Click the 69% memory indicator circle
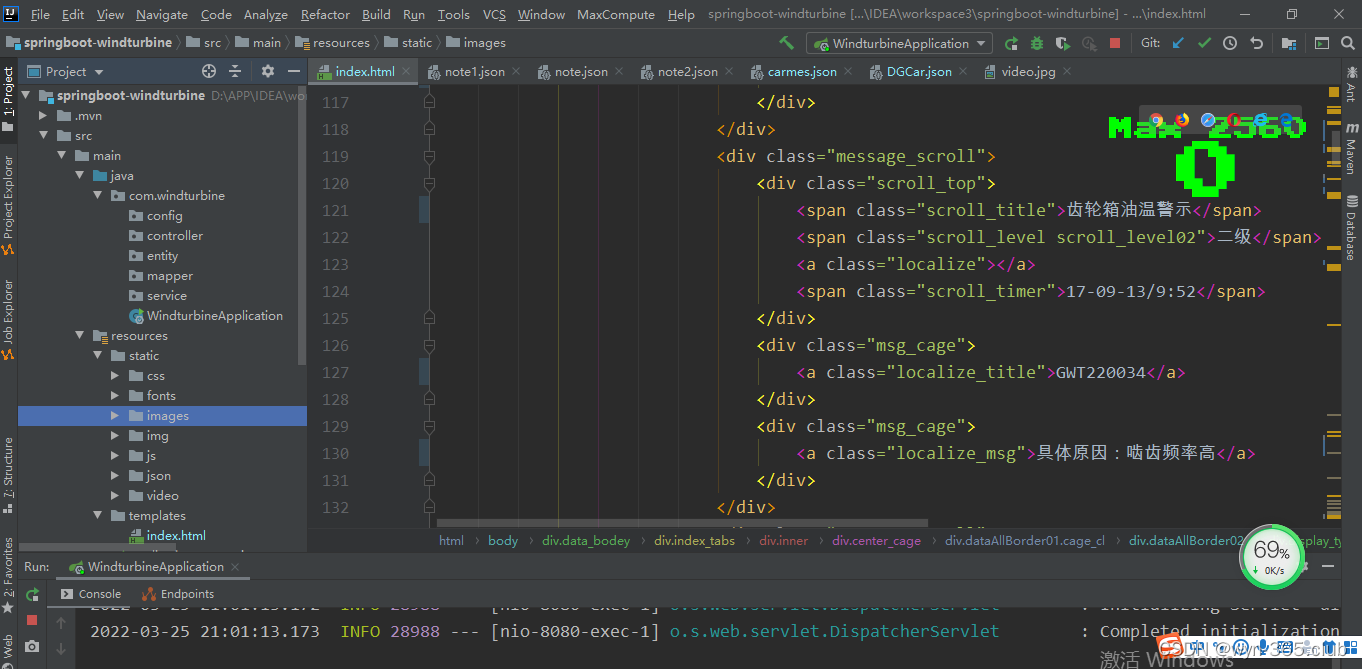 point(1271,557)
